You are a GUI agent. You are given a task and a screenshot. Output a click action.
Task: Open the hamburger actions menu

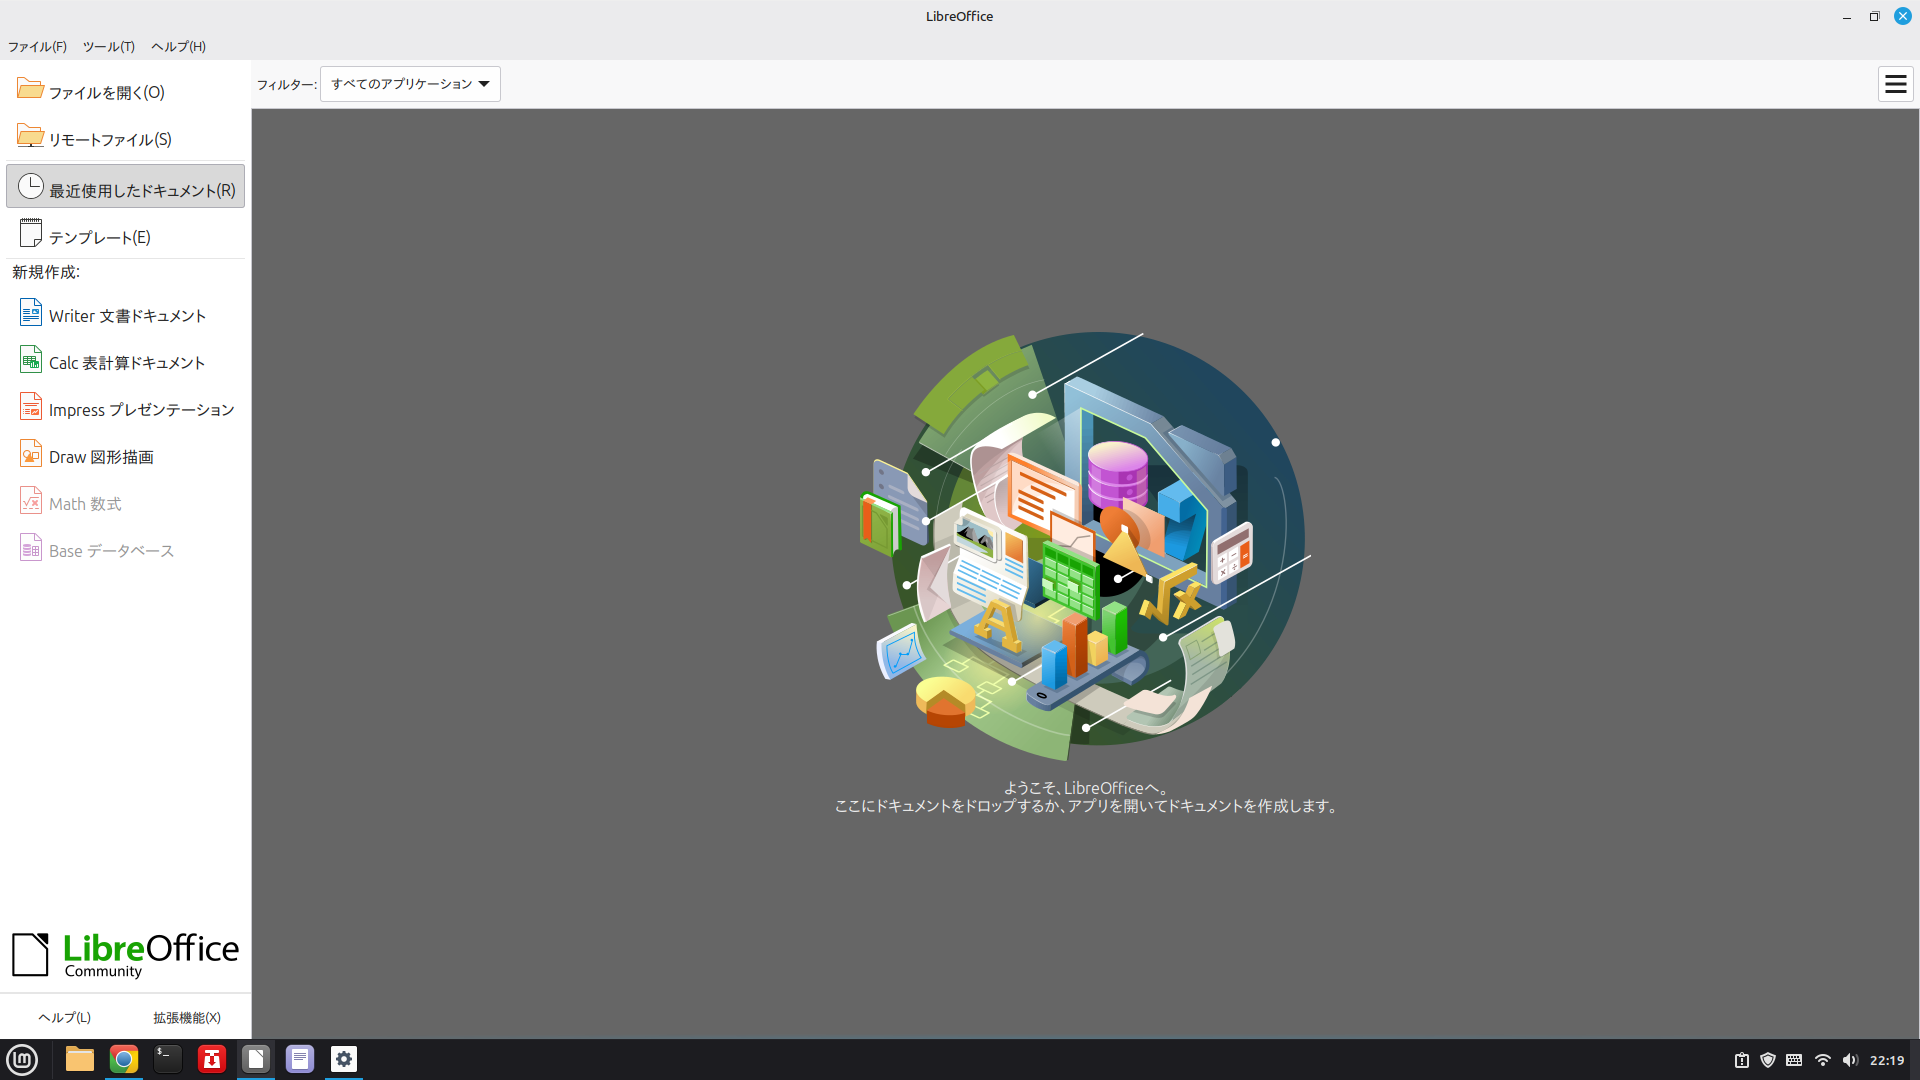1895,84
